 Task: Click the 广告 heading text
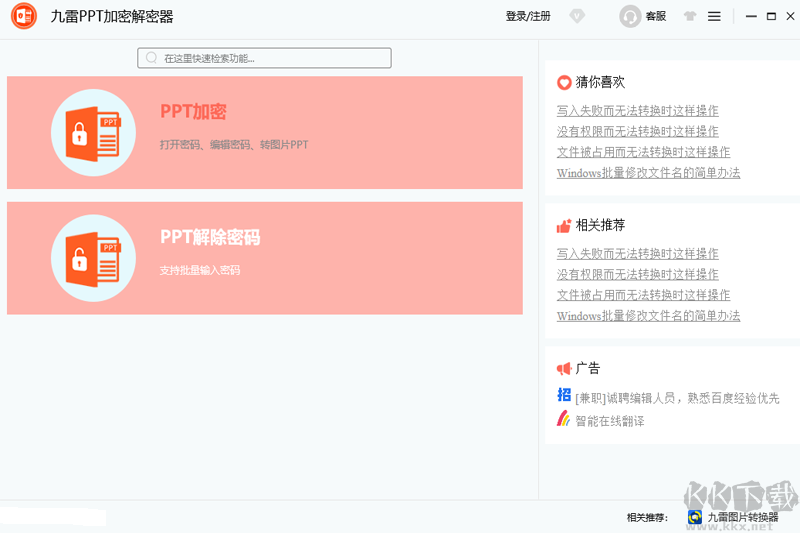pyautogui.click(x=588, y=368)
